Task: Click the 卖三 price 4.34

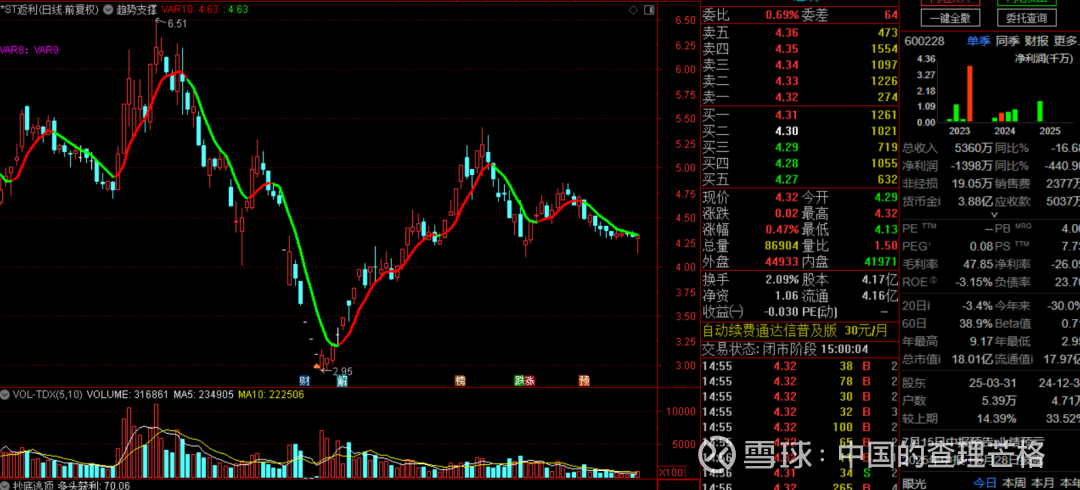Action: (x=787, y=65)
